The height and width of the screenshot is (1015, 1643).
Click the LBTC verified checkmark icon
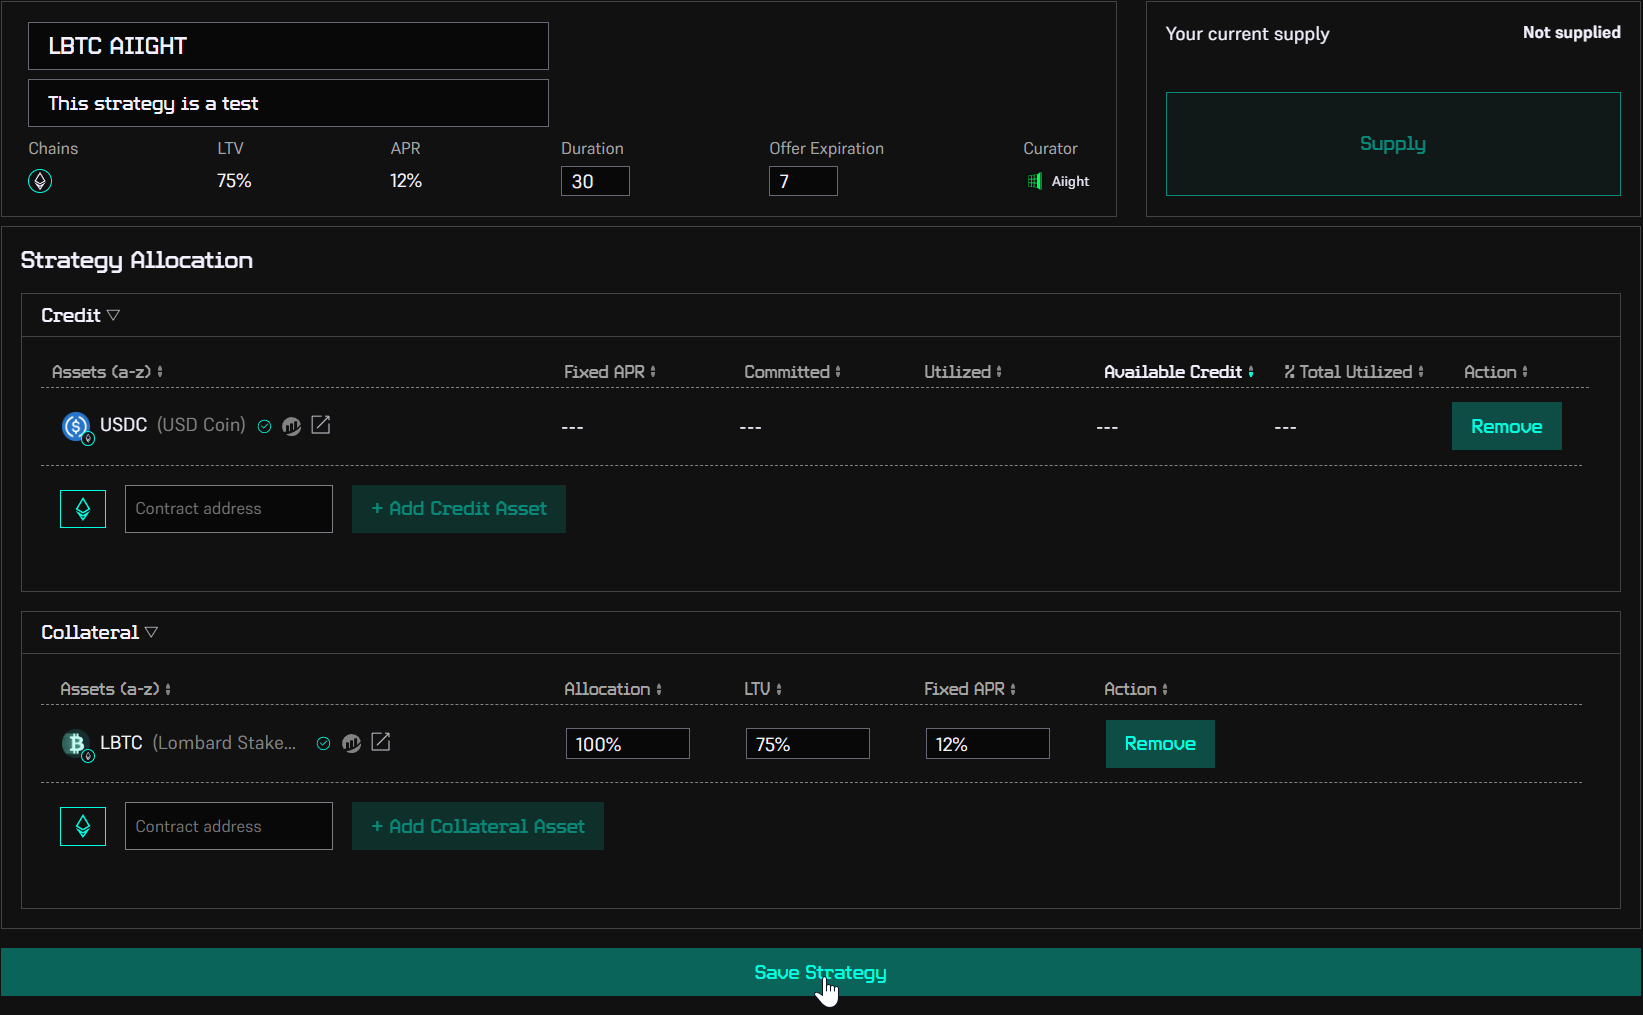323,743
